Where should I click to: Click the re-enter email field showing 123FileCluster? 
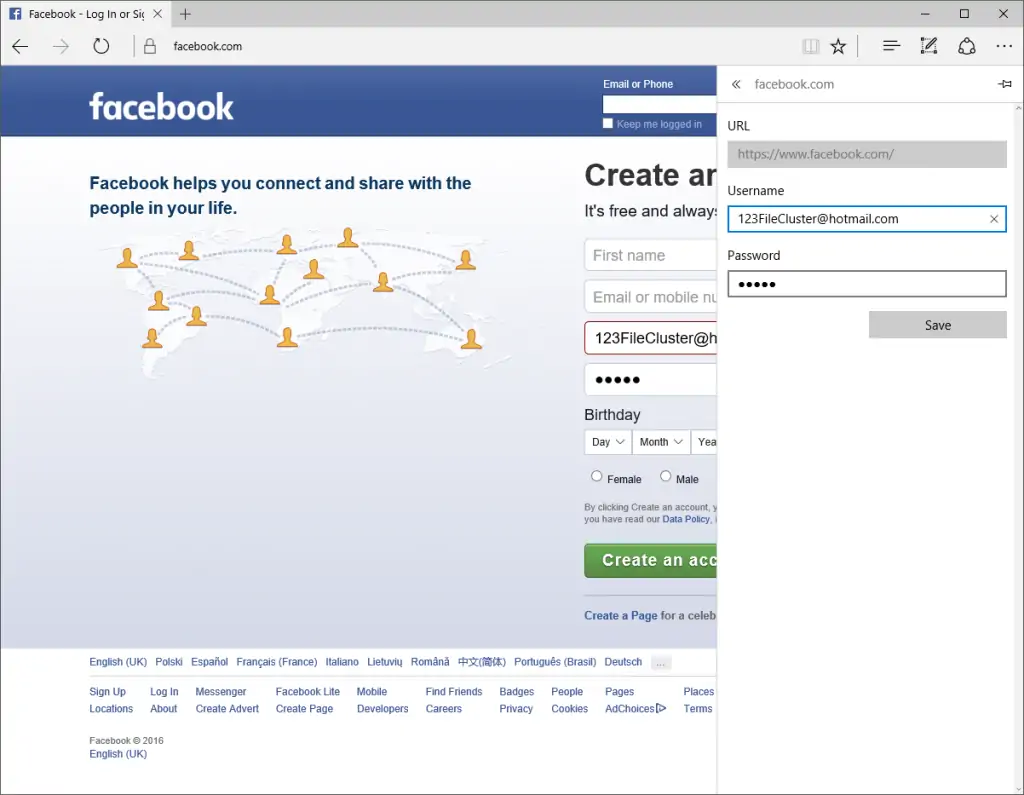(650, 338)
